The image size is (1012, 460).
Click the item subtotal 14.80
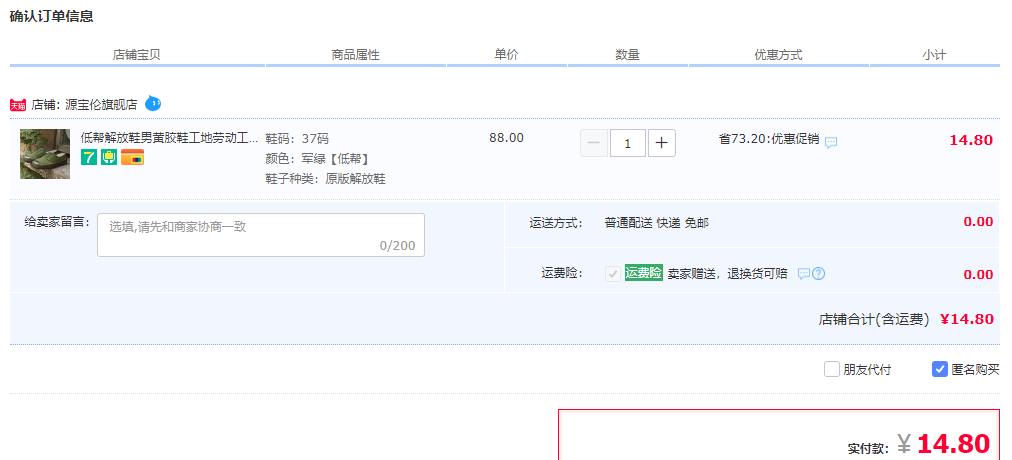(971, 140)
